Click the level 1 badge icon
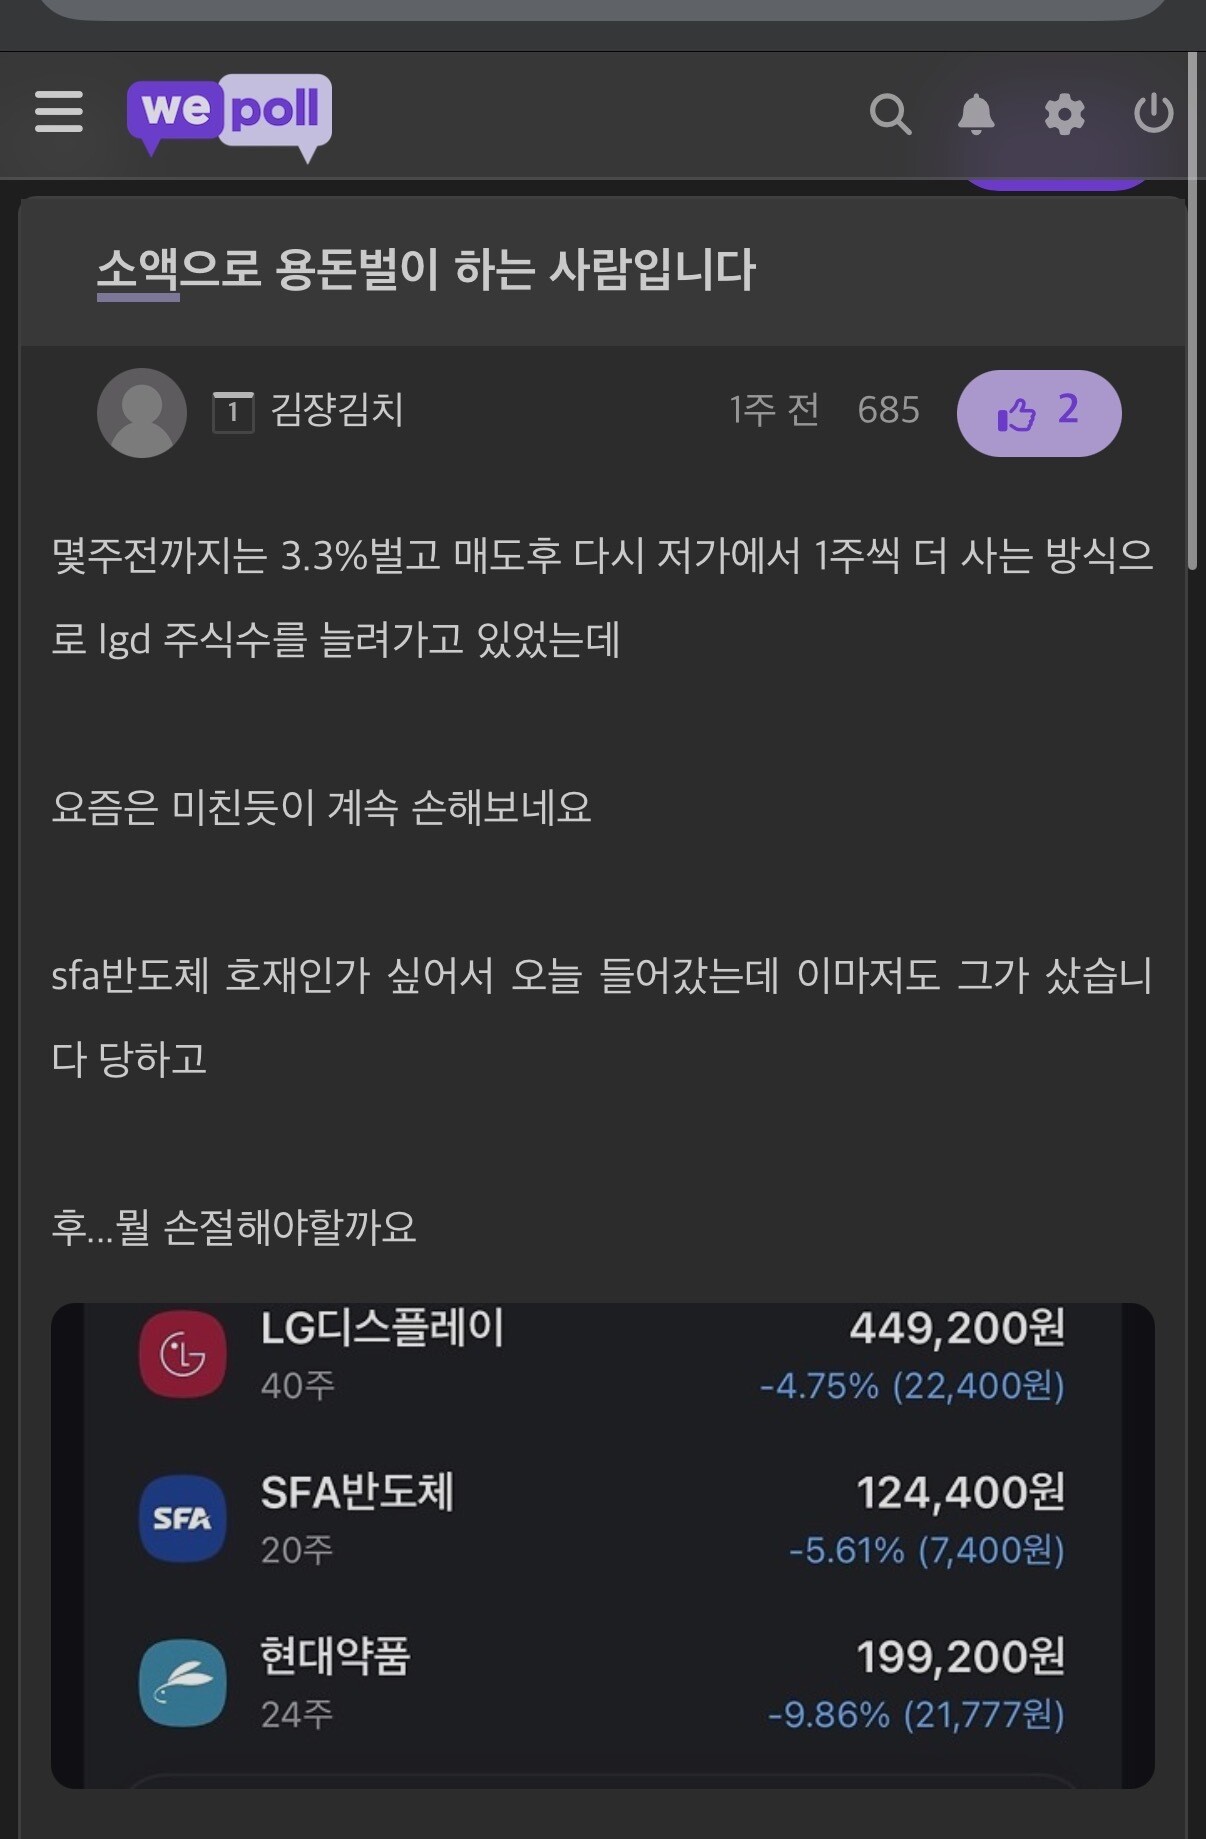The width and height of the screenshot is (1206, 1839). coord(233,412)
